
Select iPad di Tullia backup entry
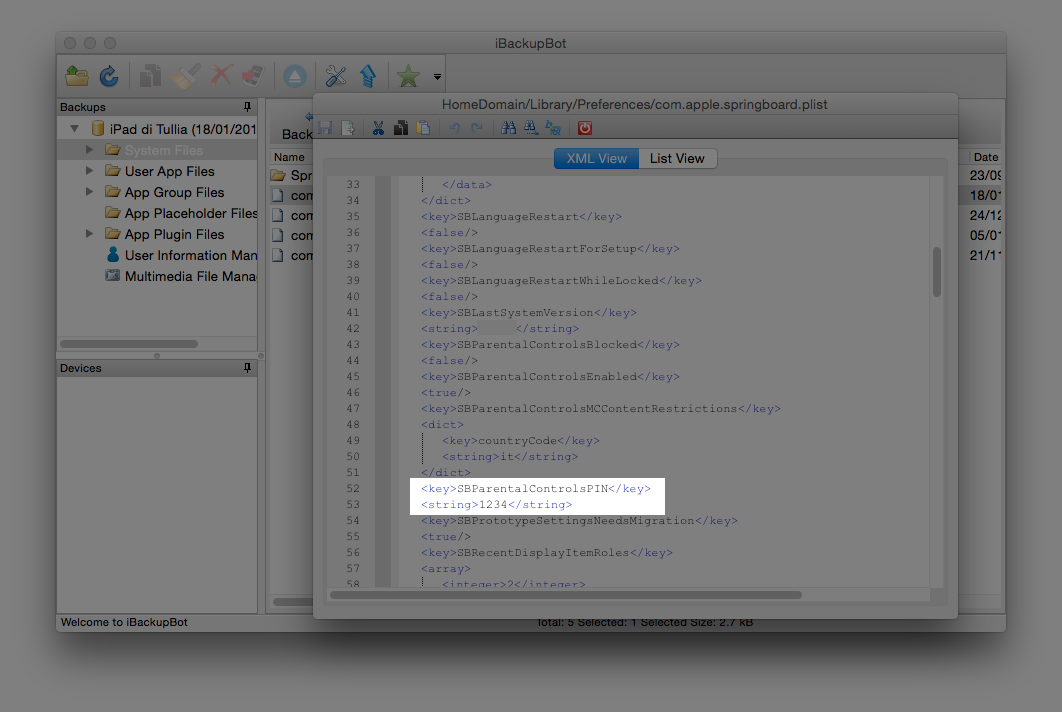coord(174,129)
